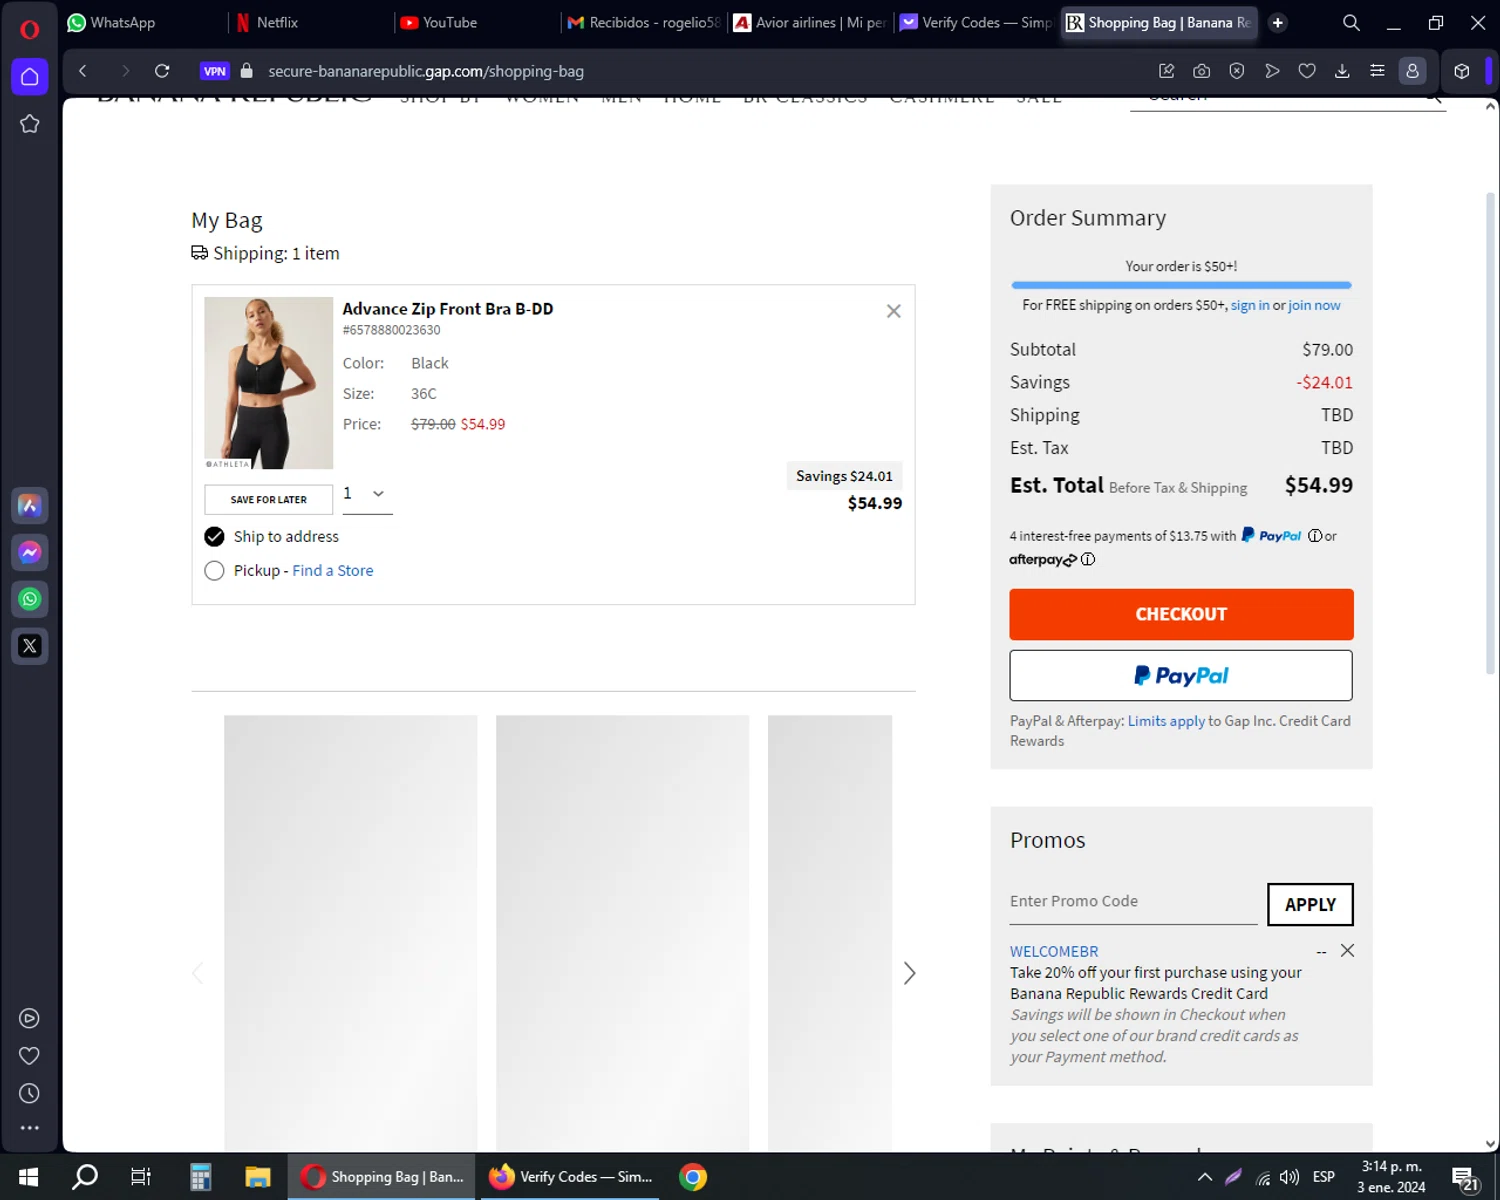Click the page vertical scrollbar

(1490, 435)
